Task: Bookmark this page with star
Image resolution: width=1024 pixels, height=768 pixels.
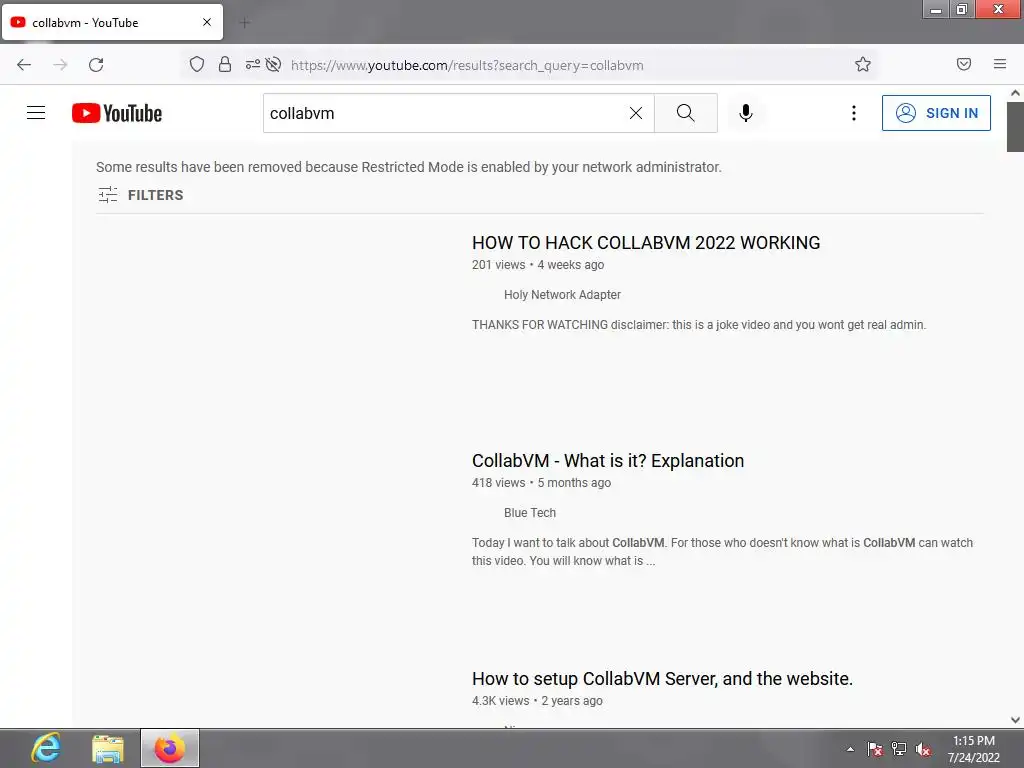Action: (863, 64)
